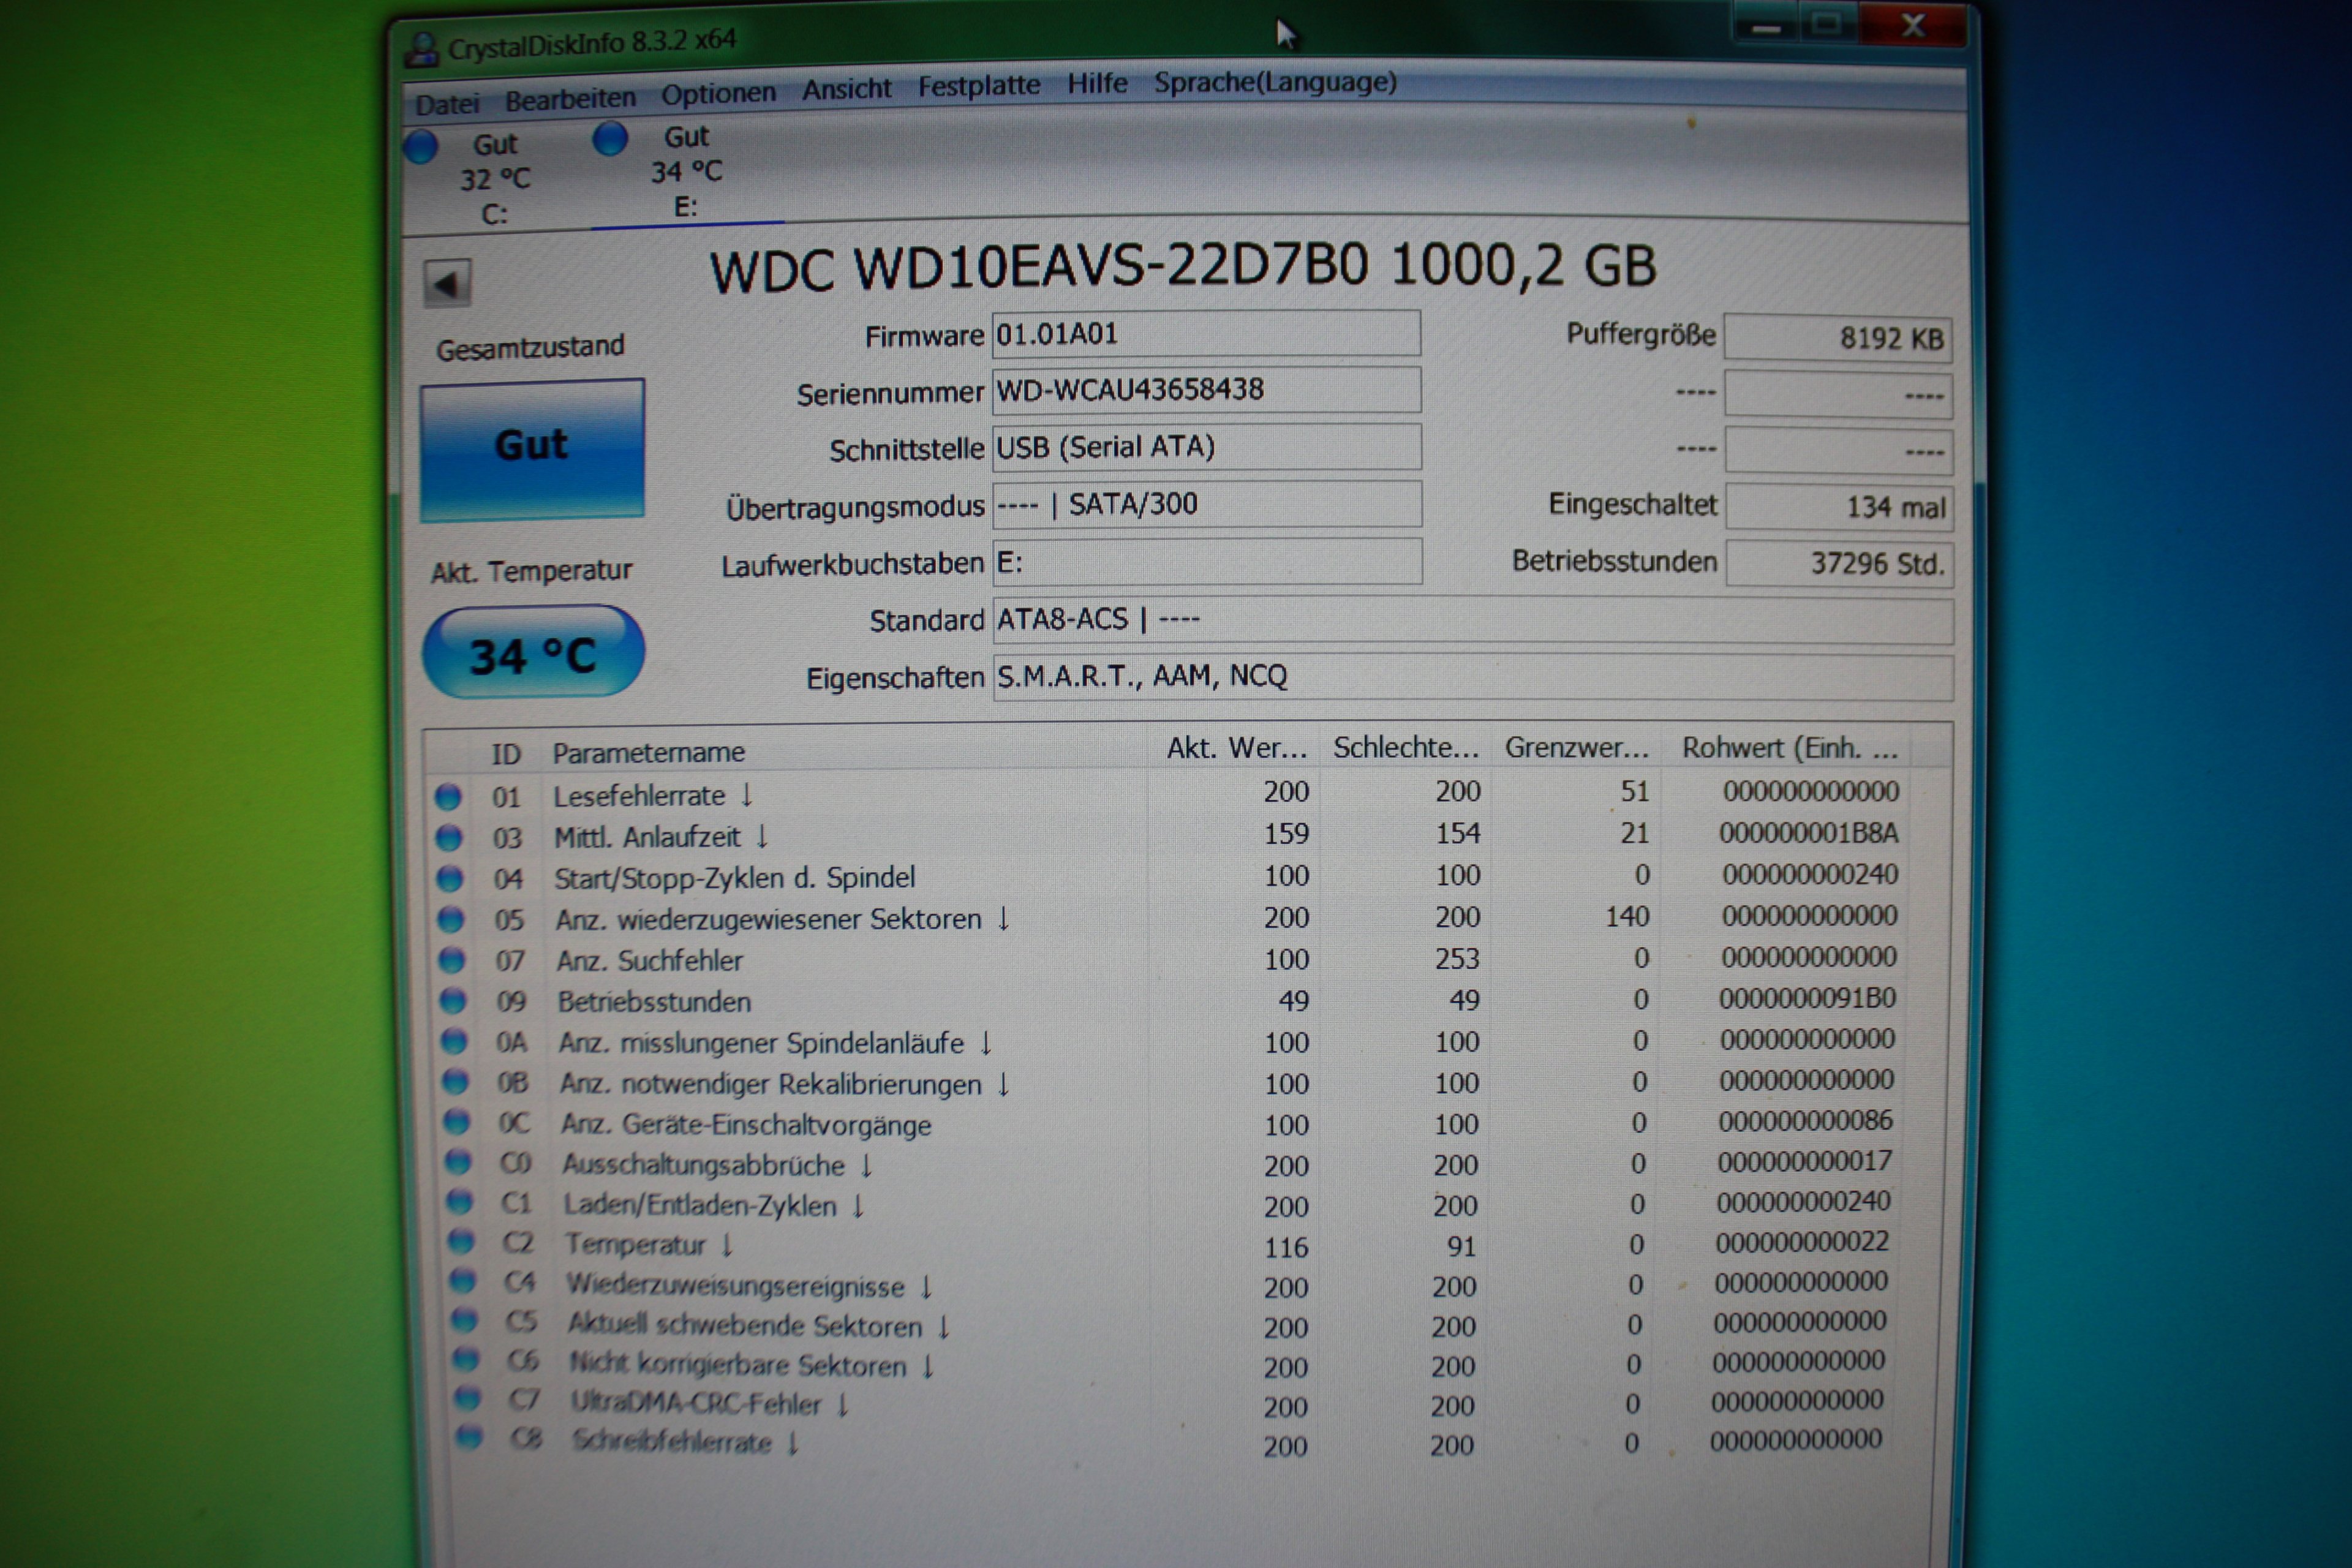Click status dot for Lesefehlerrate row
This screenshot has width=2352, height=1568.
point(448,797)
